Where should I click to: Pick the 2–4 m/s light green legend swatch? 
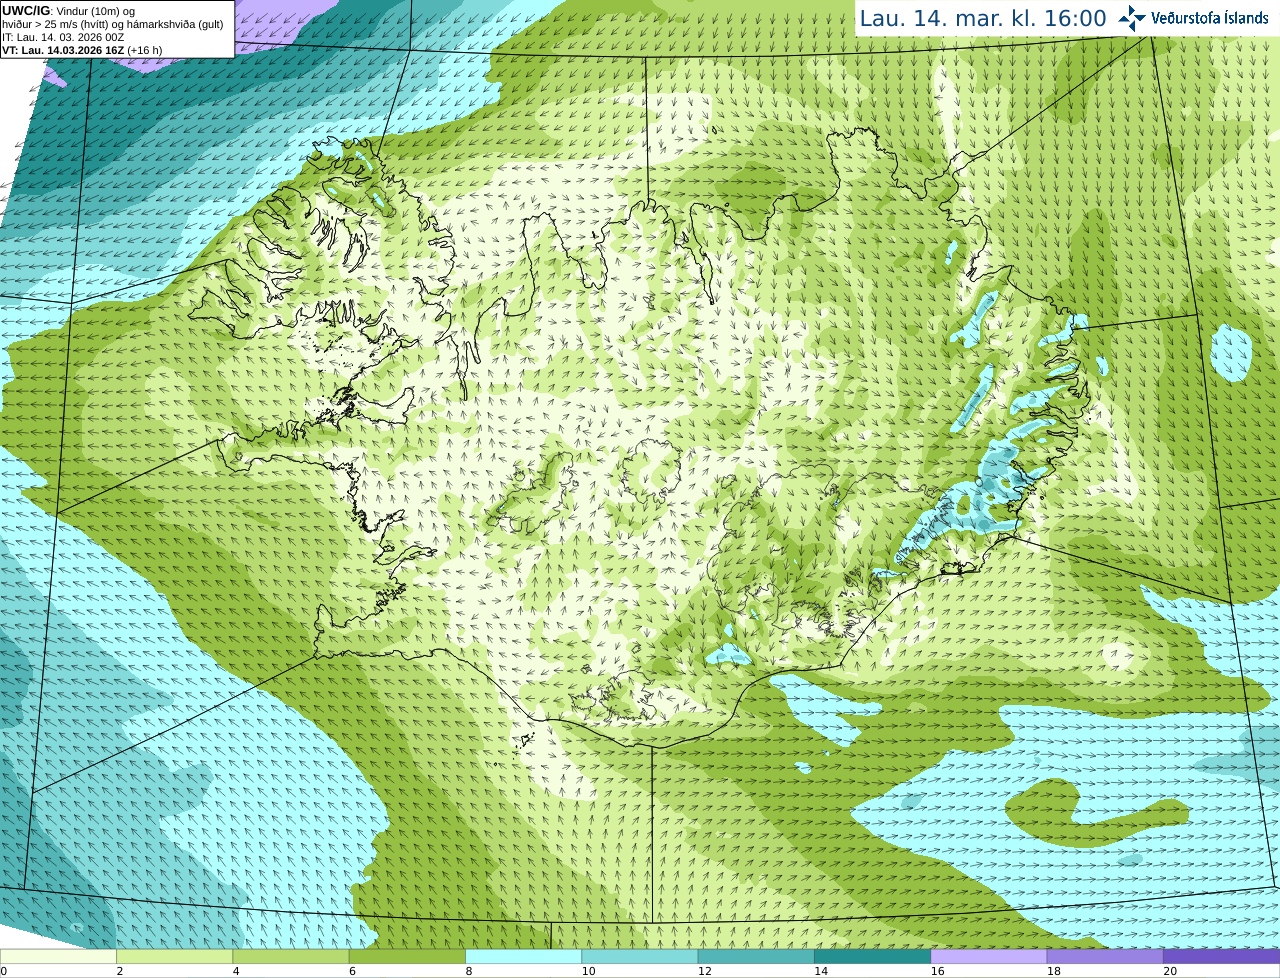(174, 956)
